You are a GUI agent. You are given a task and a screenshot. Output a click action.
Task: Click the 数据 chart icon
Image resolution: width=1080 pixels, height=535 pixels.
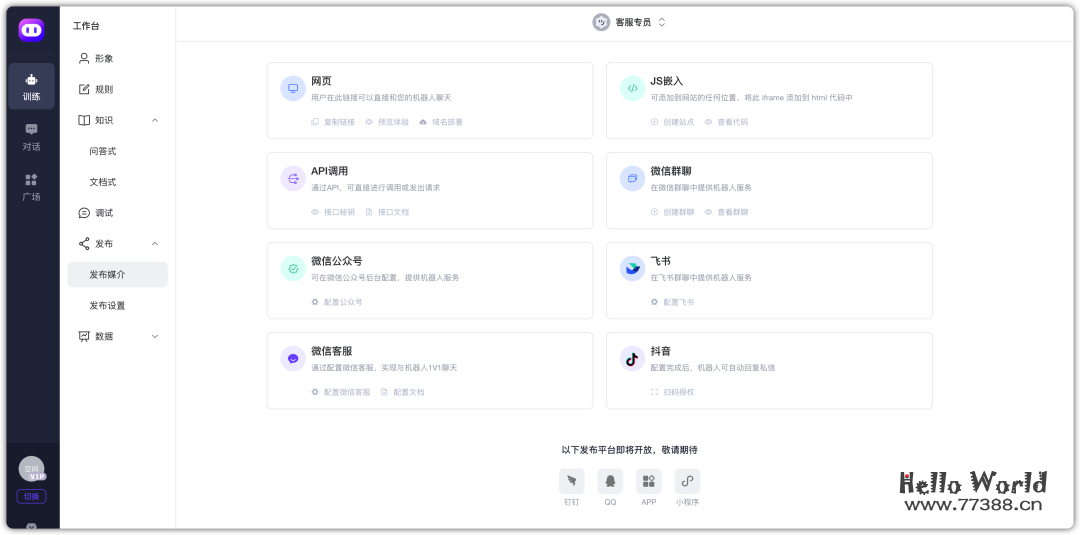[84, 337]
